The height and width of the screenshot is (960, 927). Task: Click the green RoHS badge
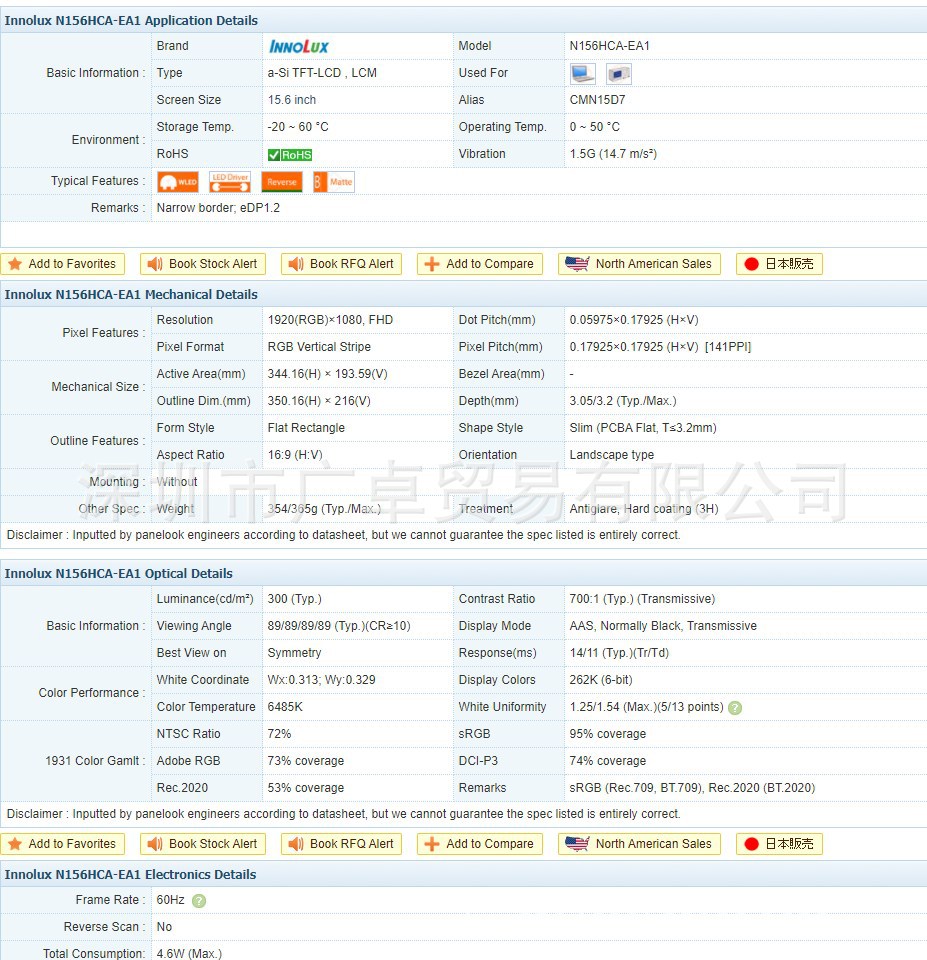(290, 155)
